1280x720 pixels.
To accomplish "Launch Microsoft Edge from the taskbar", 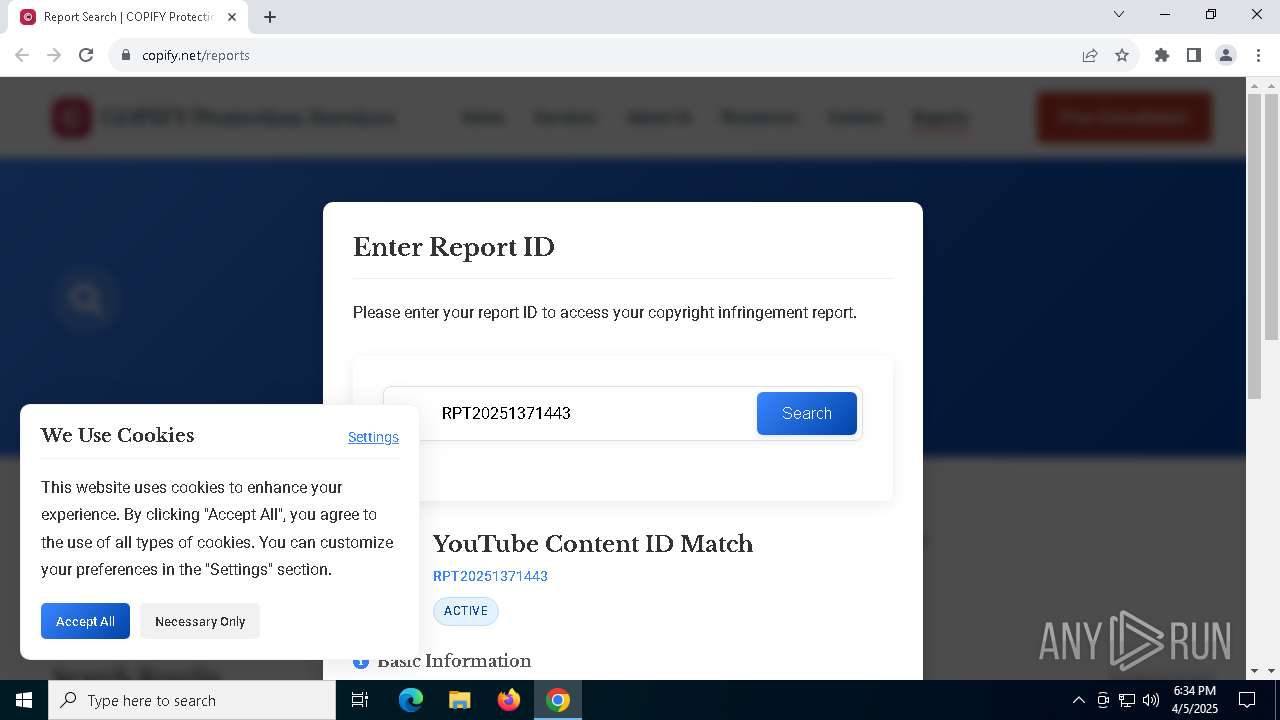I will point(411,700).
